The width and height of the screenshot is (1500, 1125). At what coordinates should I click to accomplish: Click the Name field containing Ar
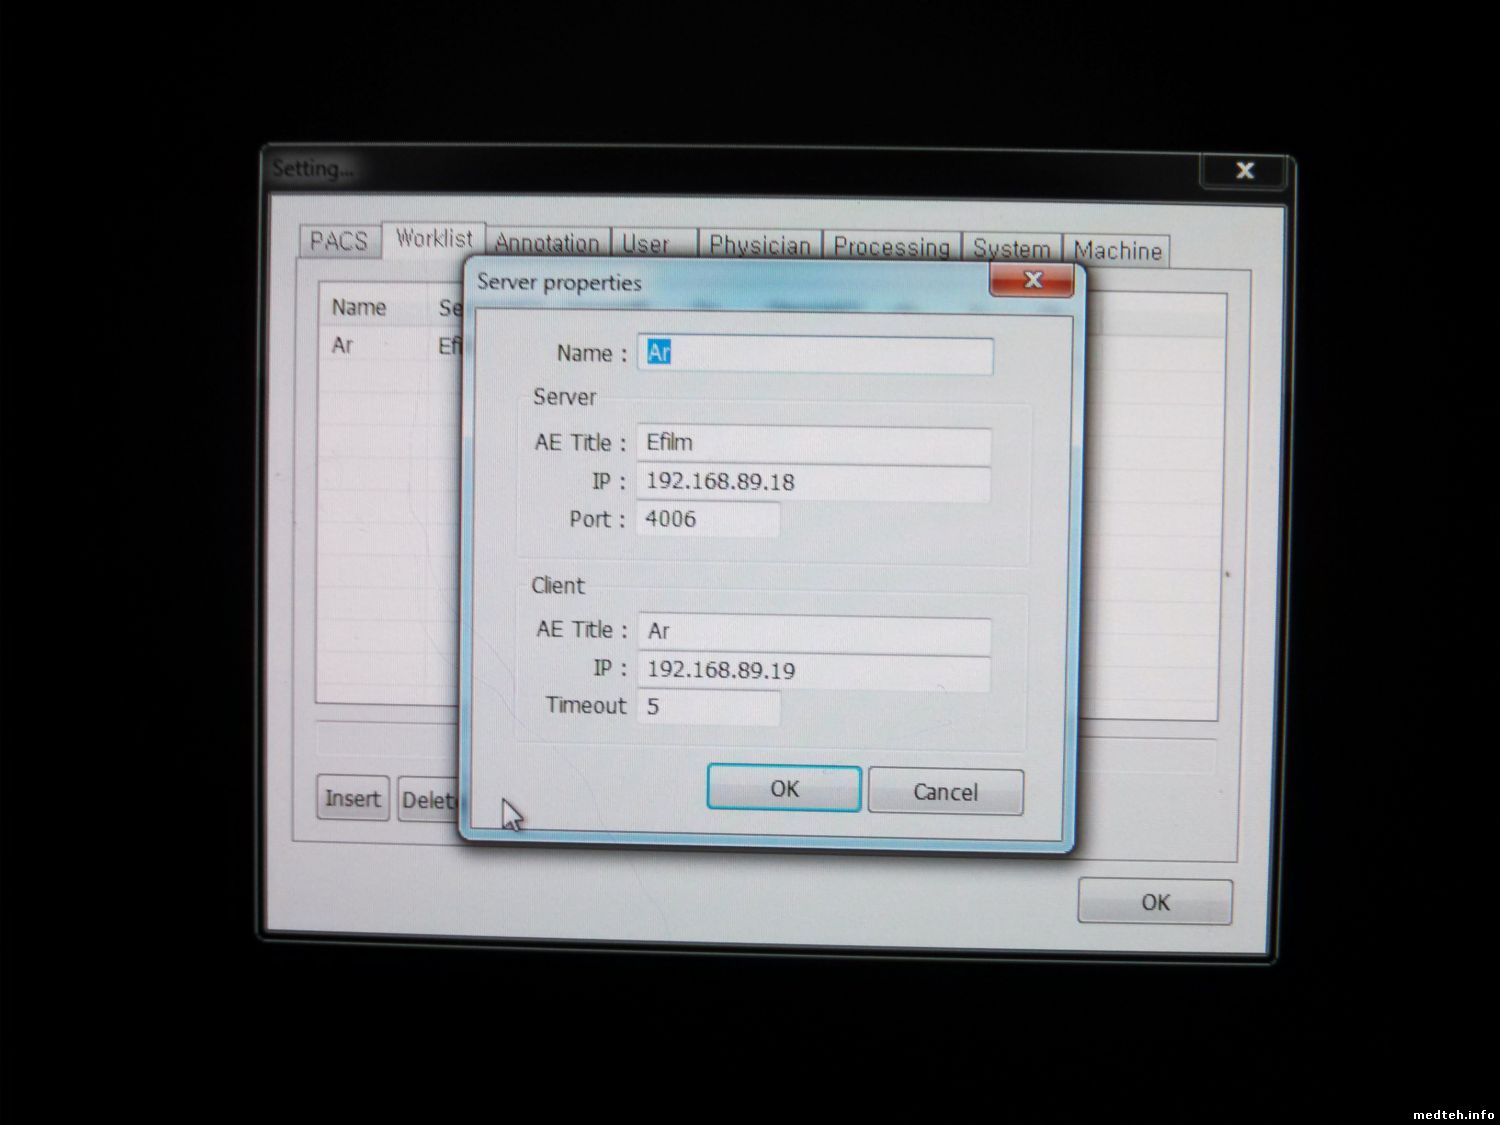click(815, 354)
